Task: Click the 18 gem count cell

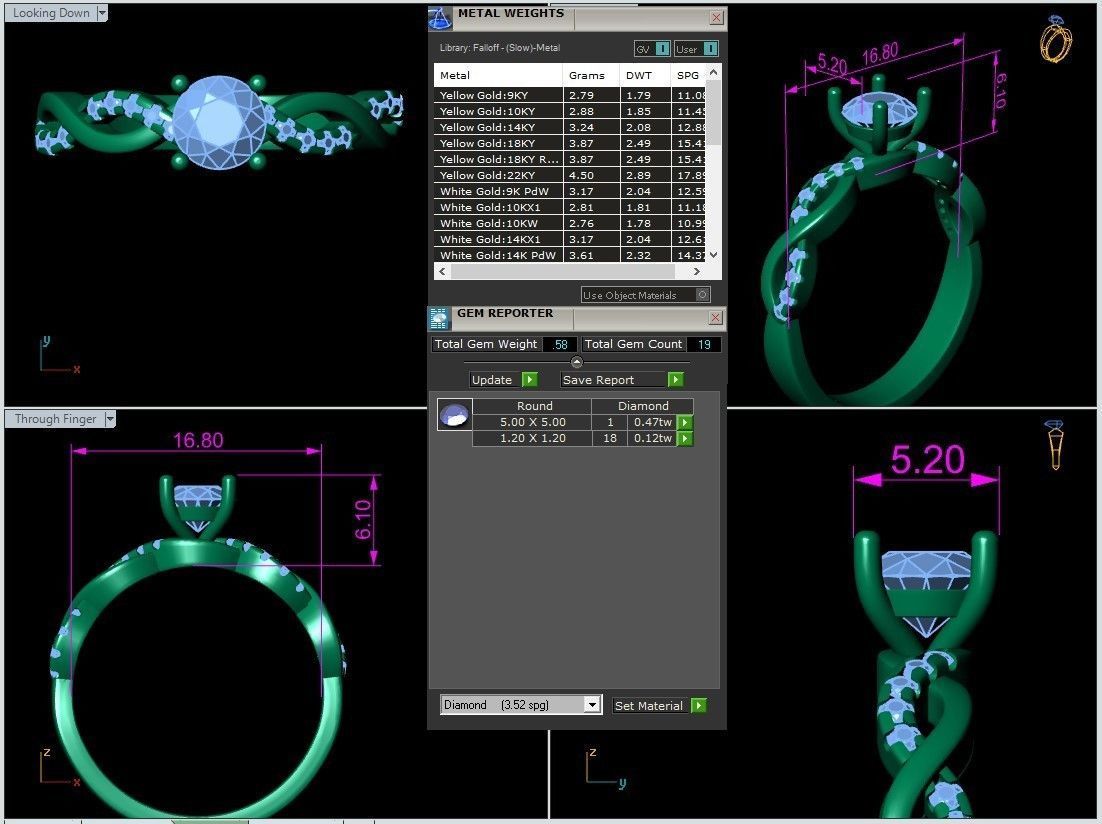Action: click(x=610, y=438)
